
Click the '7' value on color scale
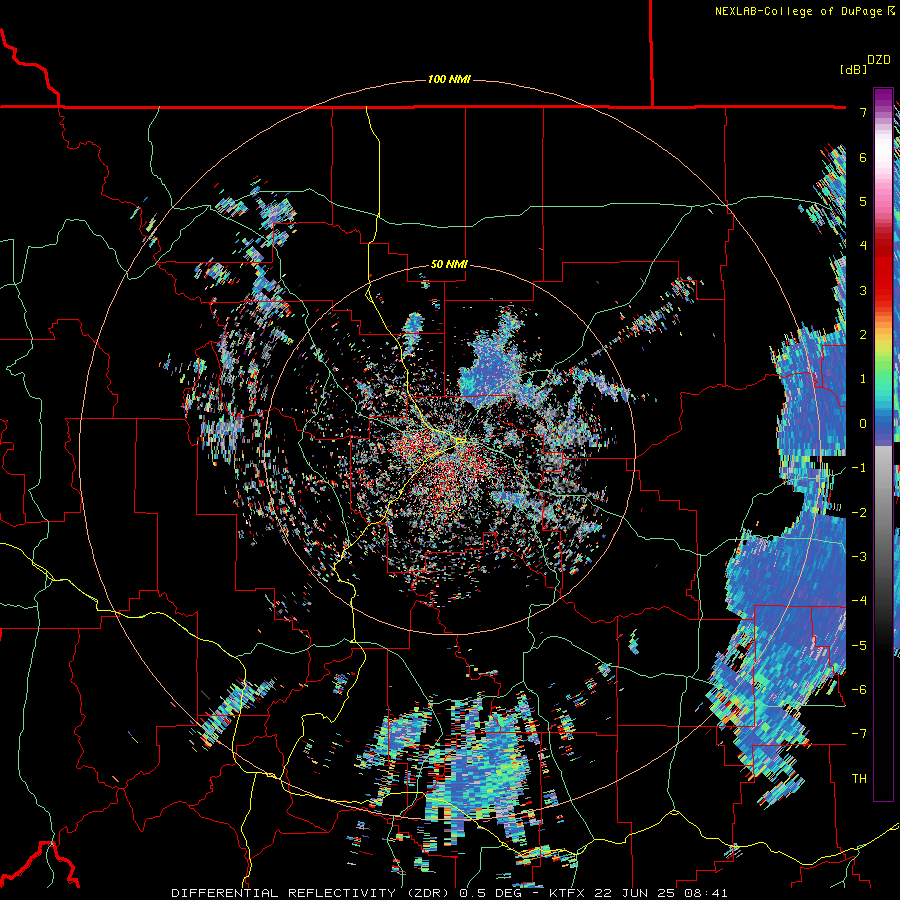pos(863,112)
